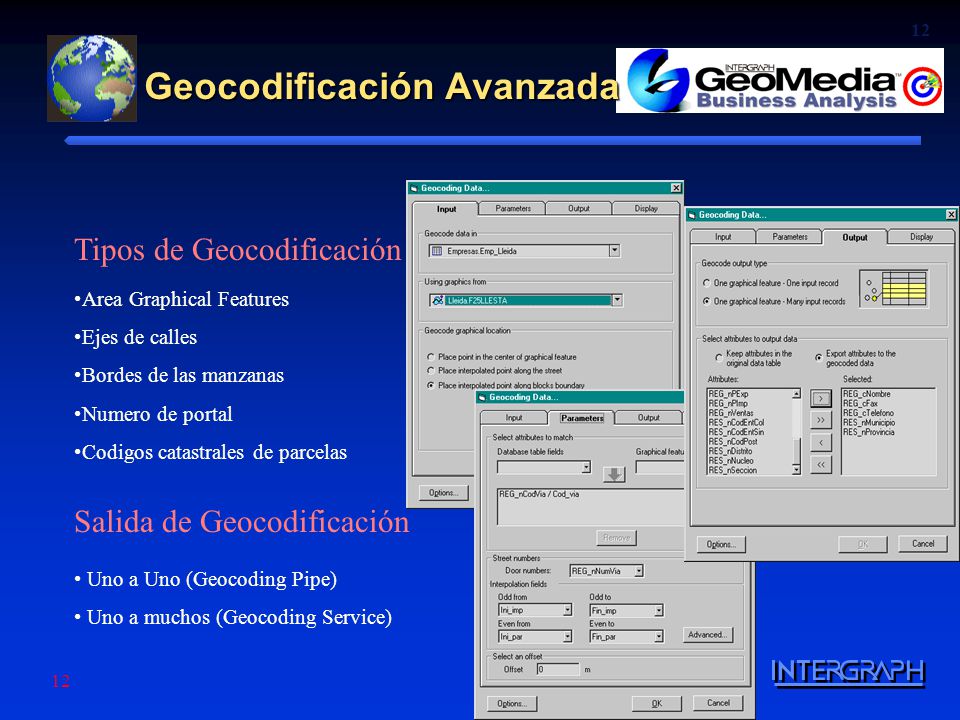960x720 pixels.
Task: Select REG_cTelefono in the Selected list
Action: 868,413
